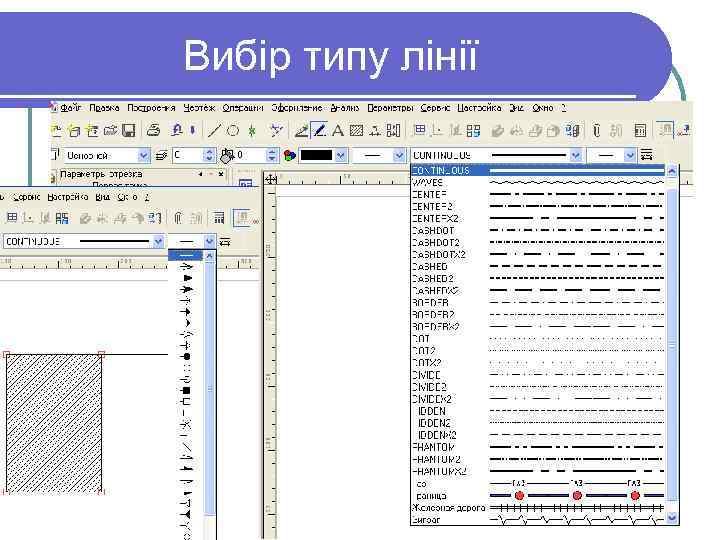The image size is (720, 540).
Task: Click the highlighted pencil-with-line edit icon
Action: tap(319, 130)
